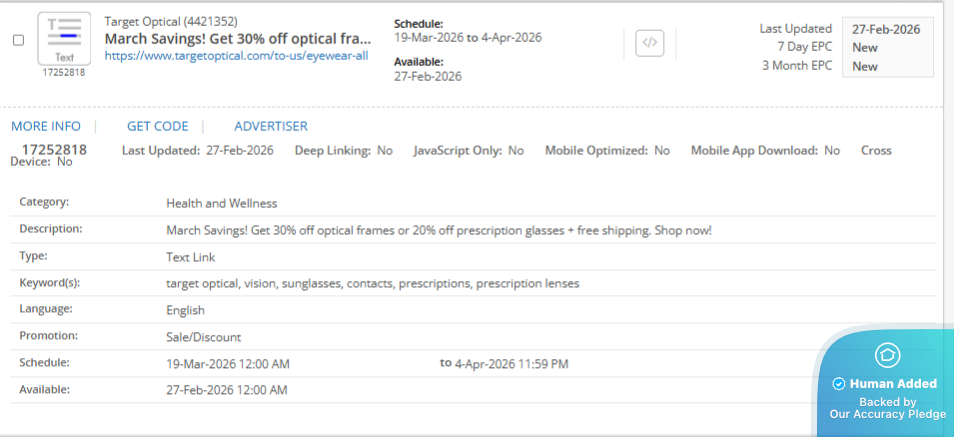Image resolution: width=954 pixels, height=437 pixels.
Task: Click the Accuracy Pledge badge icon
Action: point(887,354)
